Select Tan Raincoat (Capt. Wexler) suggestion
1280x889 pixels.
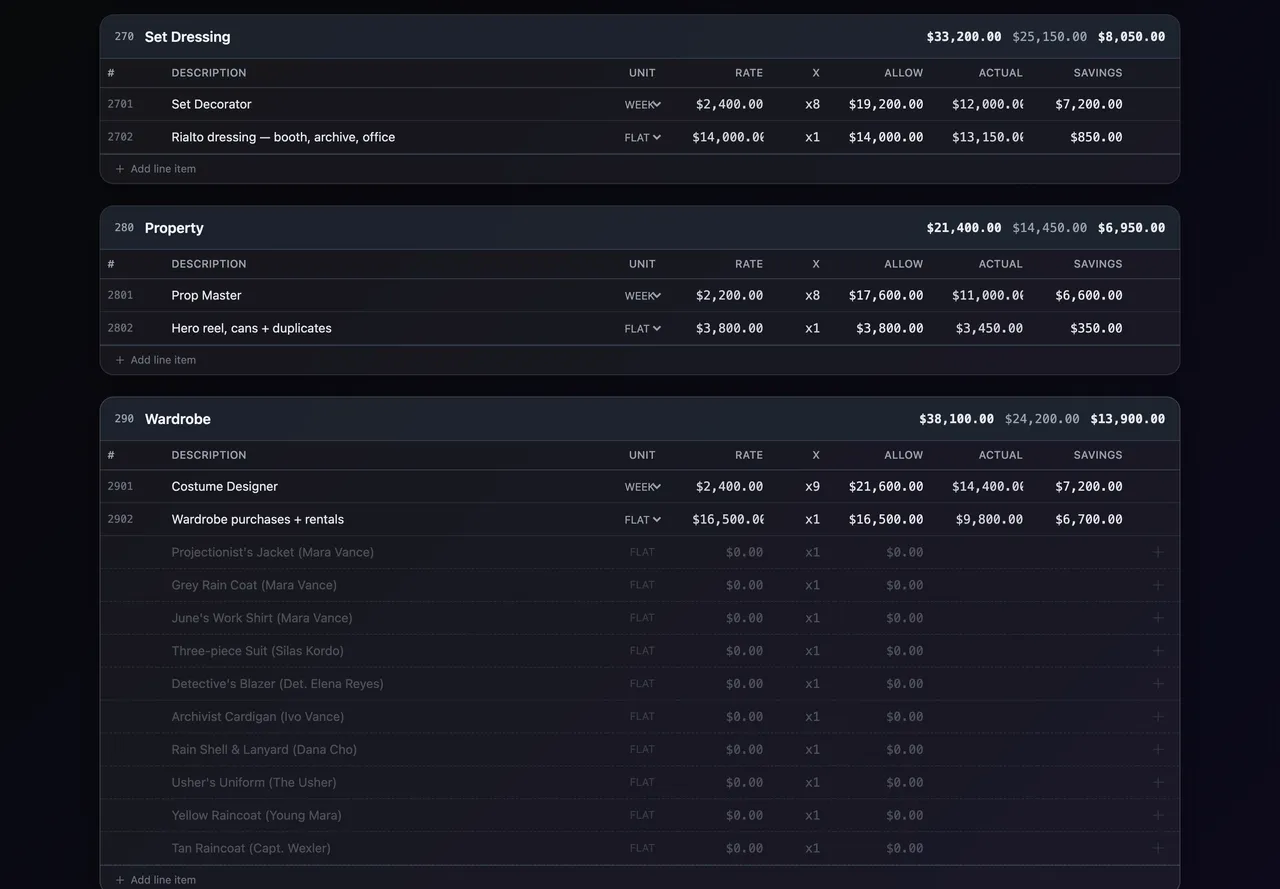pos(250,848)
